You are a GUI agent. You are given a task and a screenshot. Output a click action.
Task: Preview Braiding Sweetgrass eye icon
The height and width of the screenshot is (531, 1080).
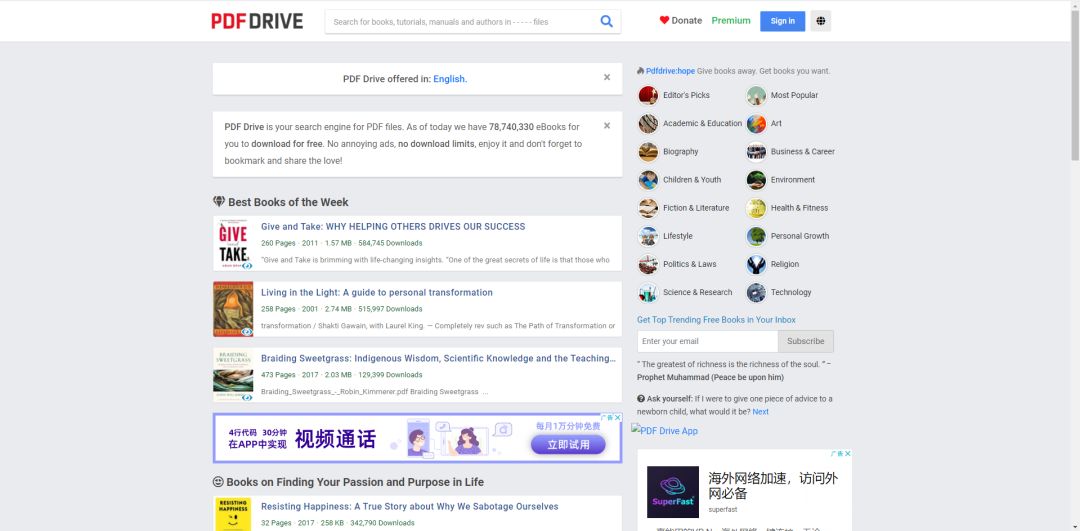[x=247, y=397]
